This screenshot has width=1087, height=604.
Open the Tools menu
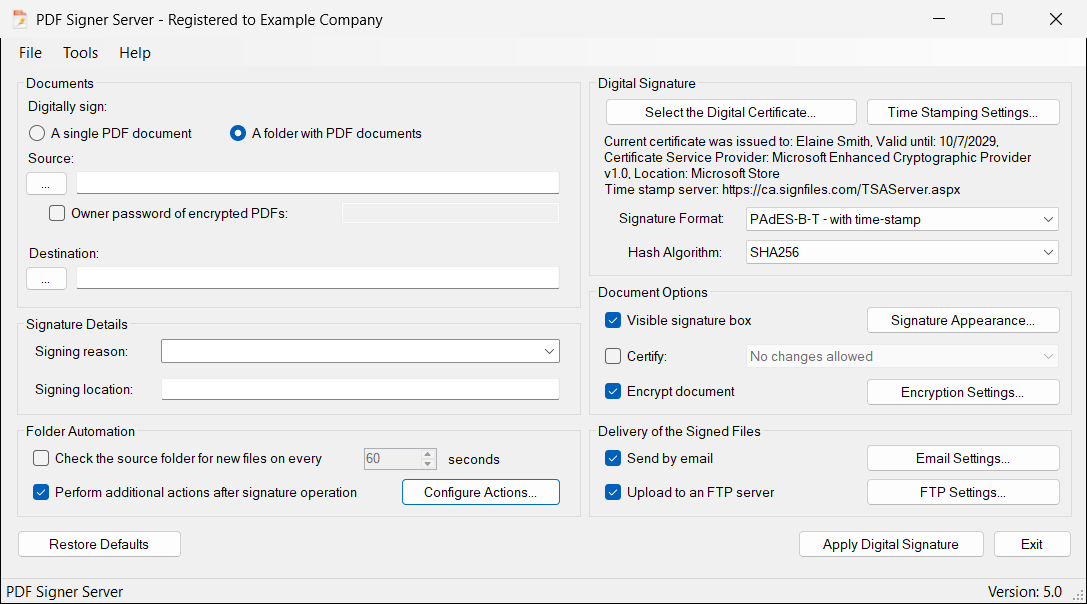point(80,53)
